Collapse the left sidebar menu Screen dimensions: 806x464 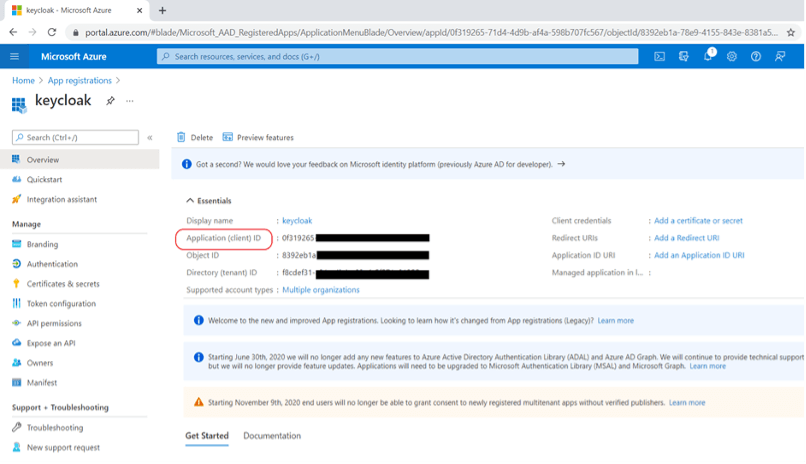click(150, 138)
